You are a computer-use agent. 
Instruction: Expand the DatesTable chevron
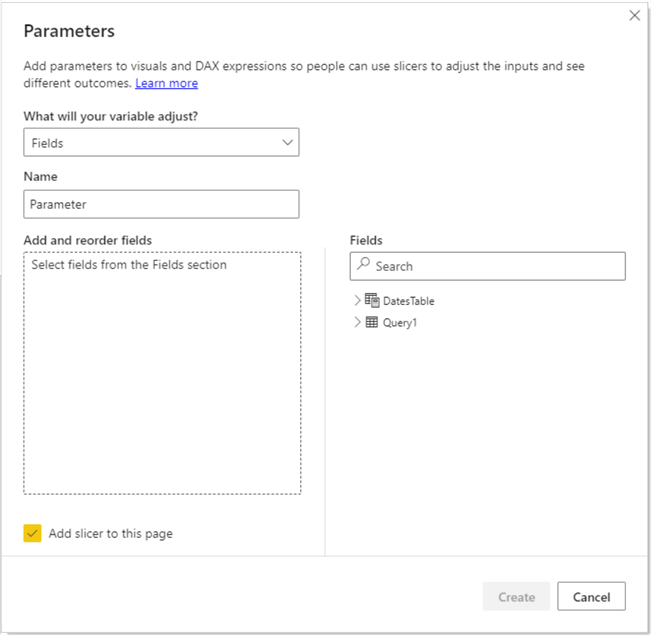(358, 300)
